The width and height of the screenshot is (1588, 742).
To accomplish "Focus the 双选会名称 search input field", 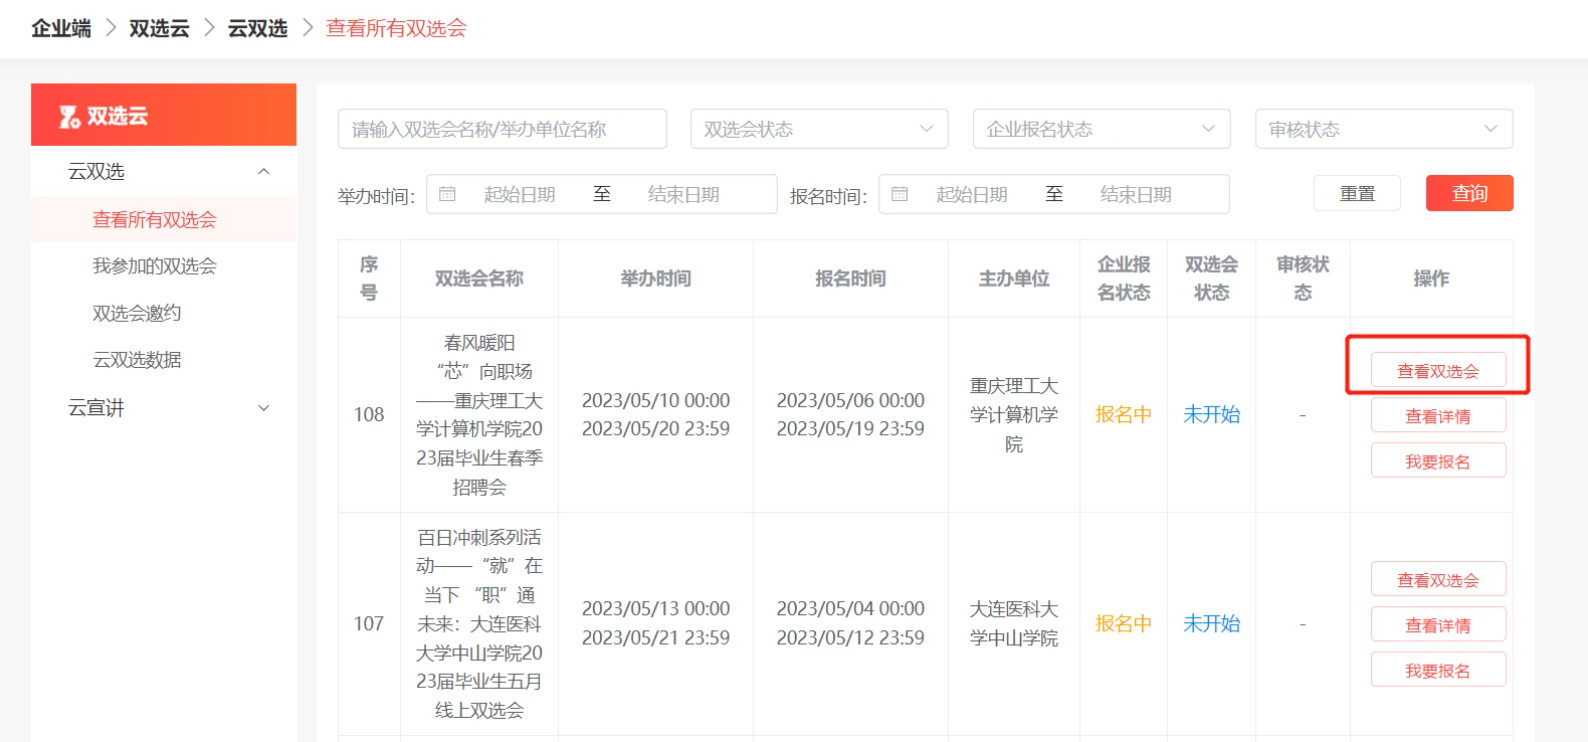I will (x=502, y=129).
